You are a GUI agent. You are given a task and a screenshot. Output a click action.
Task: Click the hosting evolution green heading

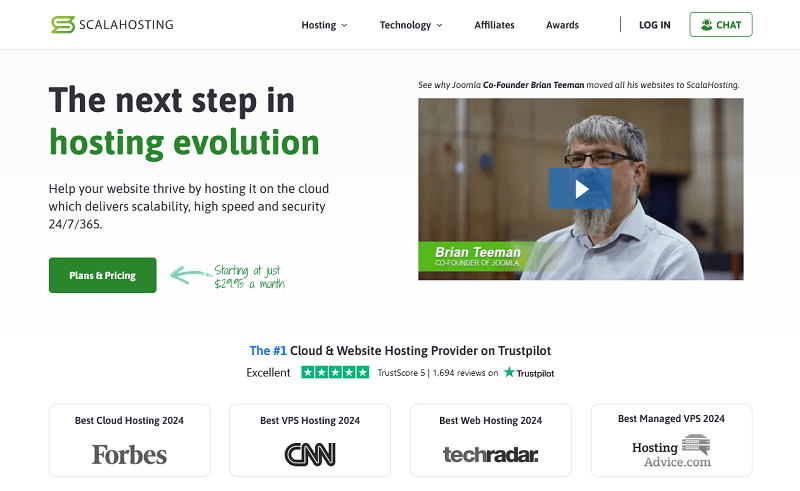point(184,142)
